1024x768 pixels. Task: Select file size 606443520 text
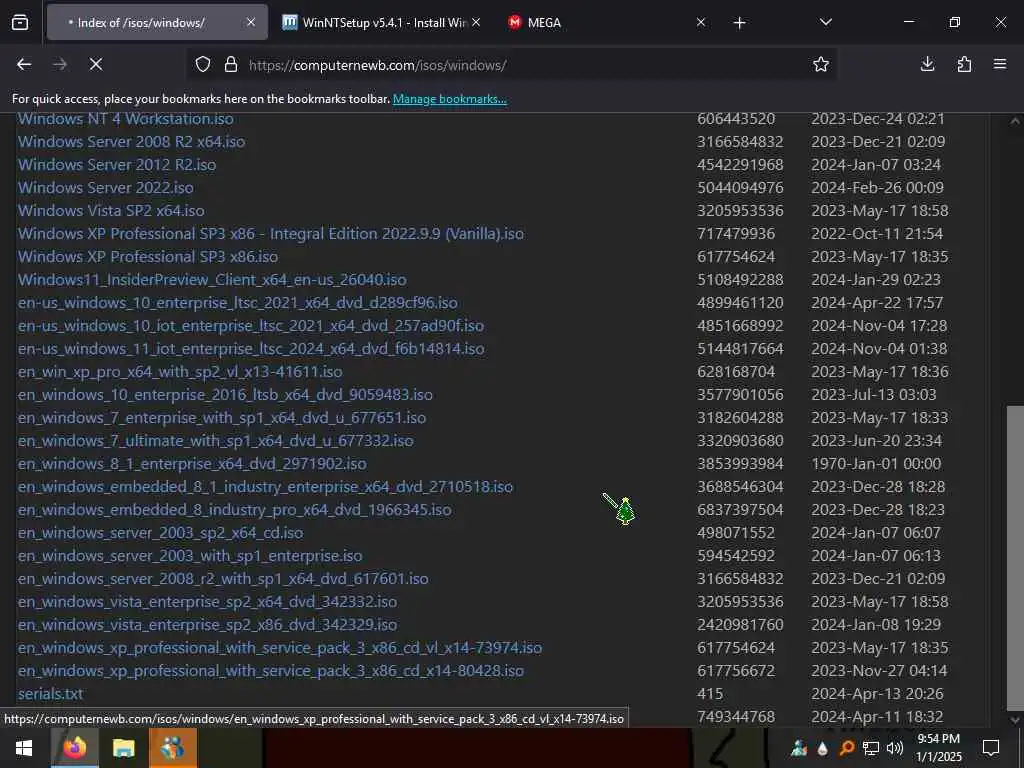[x=736, y=119]
